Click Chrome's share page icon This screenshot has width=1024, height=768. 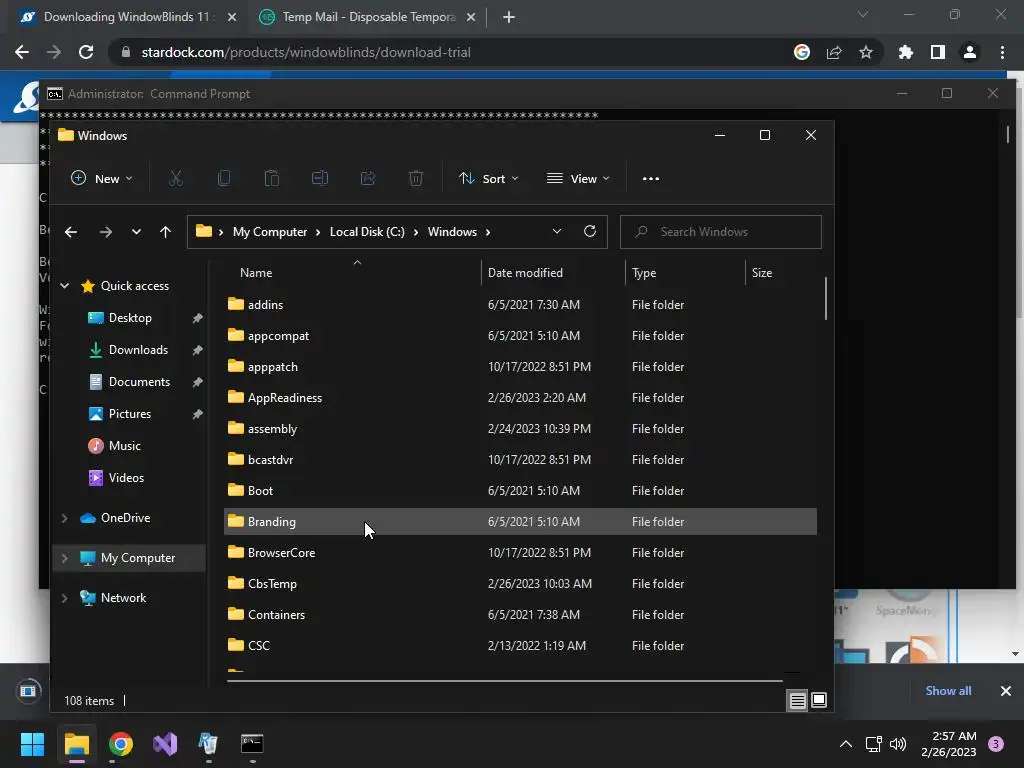coord(834,52)
